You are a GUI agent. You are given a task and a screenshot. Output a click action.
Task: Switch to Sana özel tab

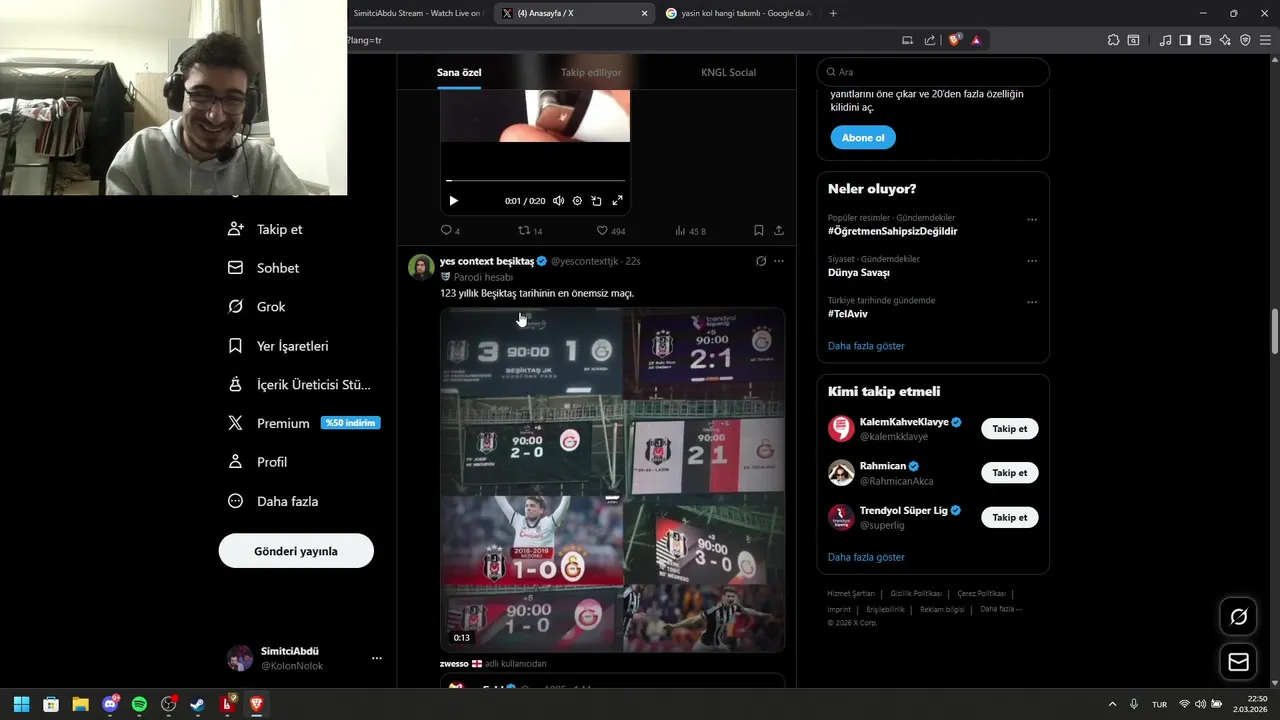point(459,72)
